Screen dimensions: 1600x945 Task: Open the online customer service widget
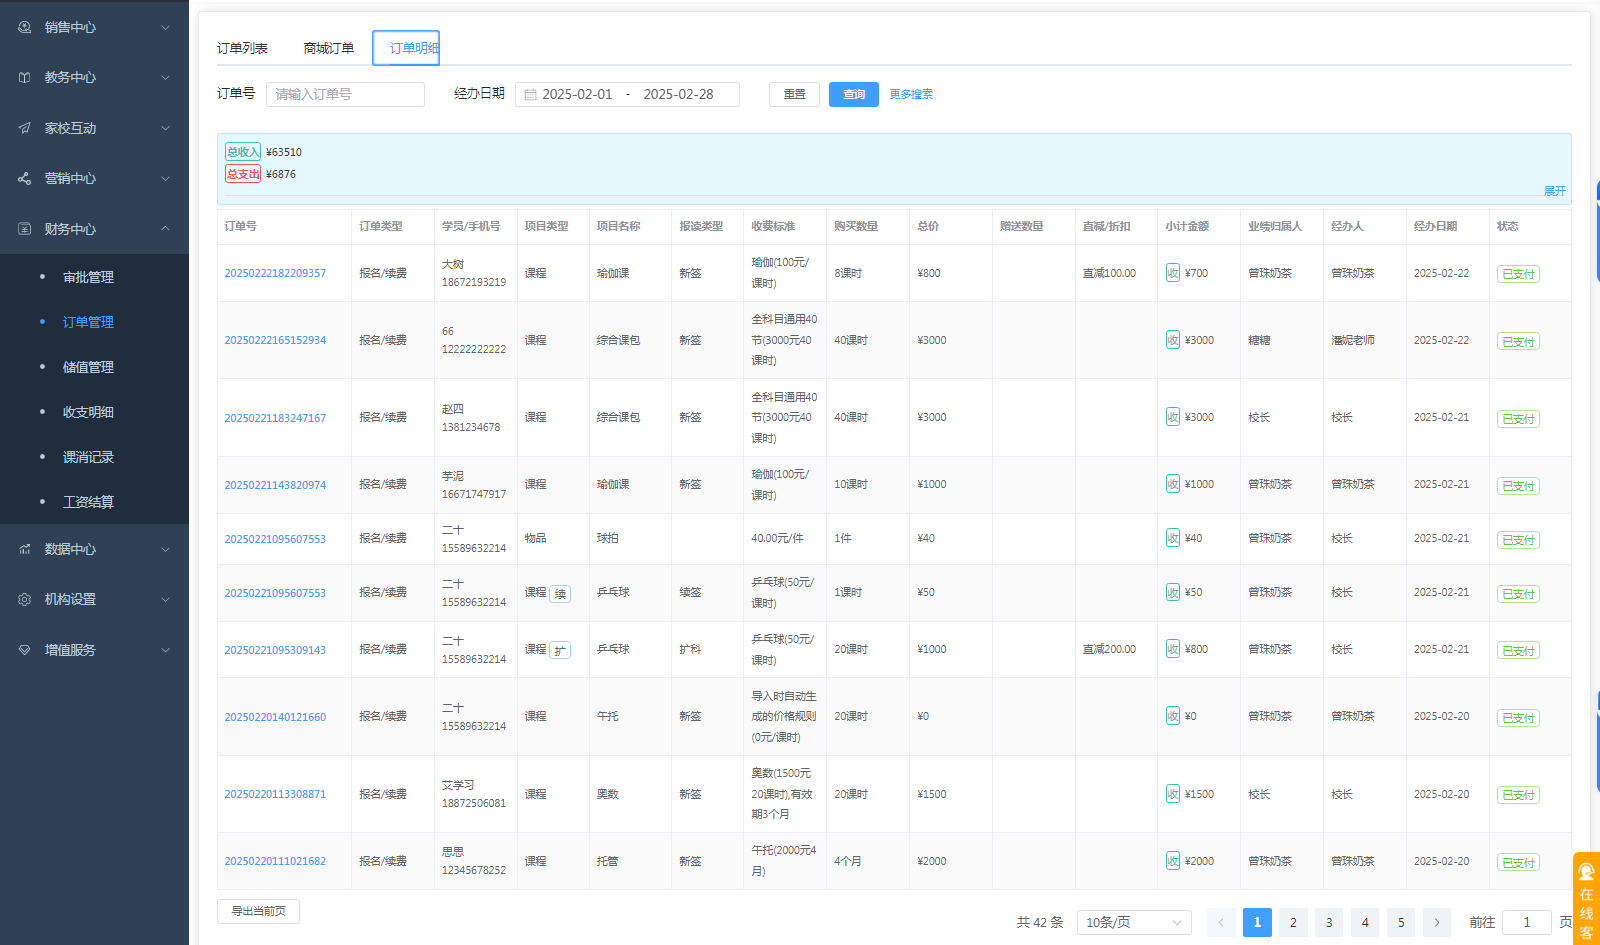click(x=1586, y=898)
